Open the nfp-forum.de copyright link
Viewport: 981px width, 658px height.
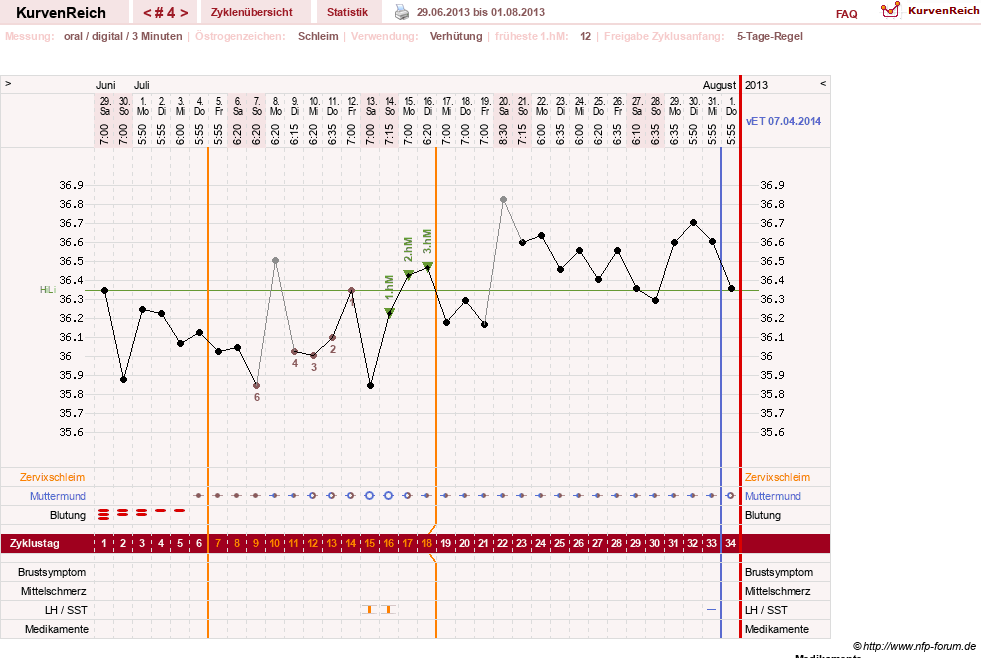coord(915,646)
